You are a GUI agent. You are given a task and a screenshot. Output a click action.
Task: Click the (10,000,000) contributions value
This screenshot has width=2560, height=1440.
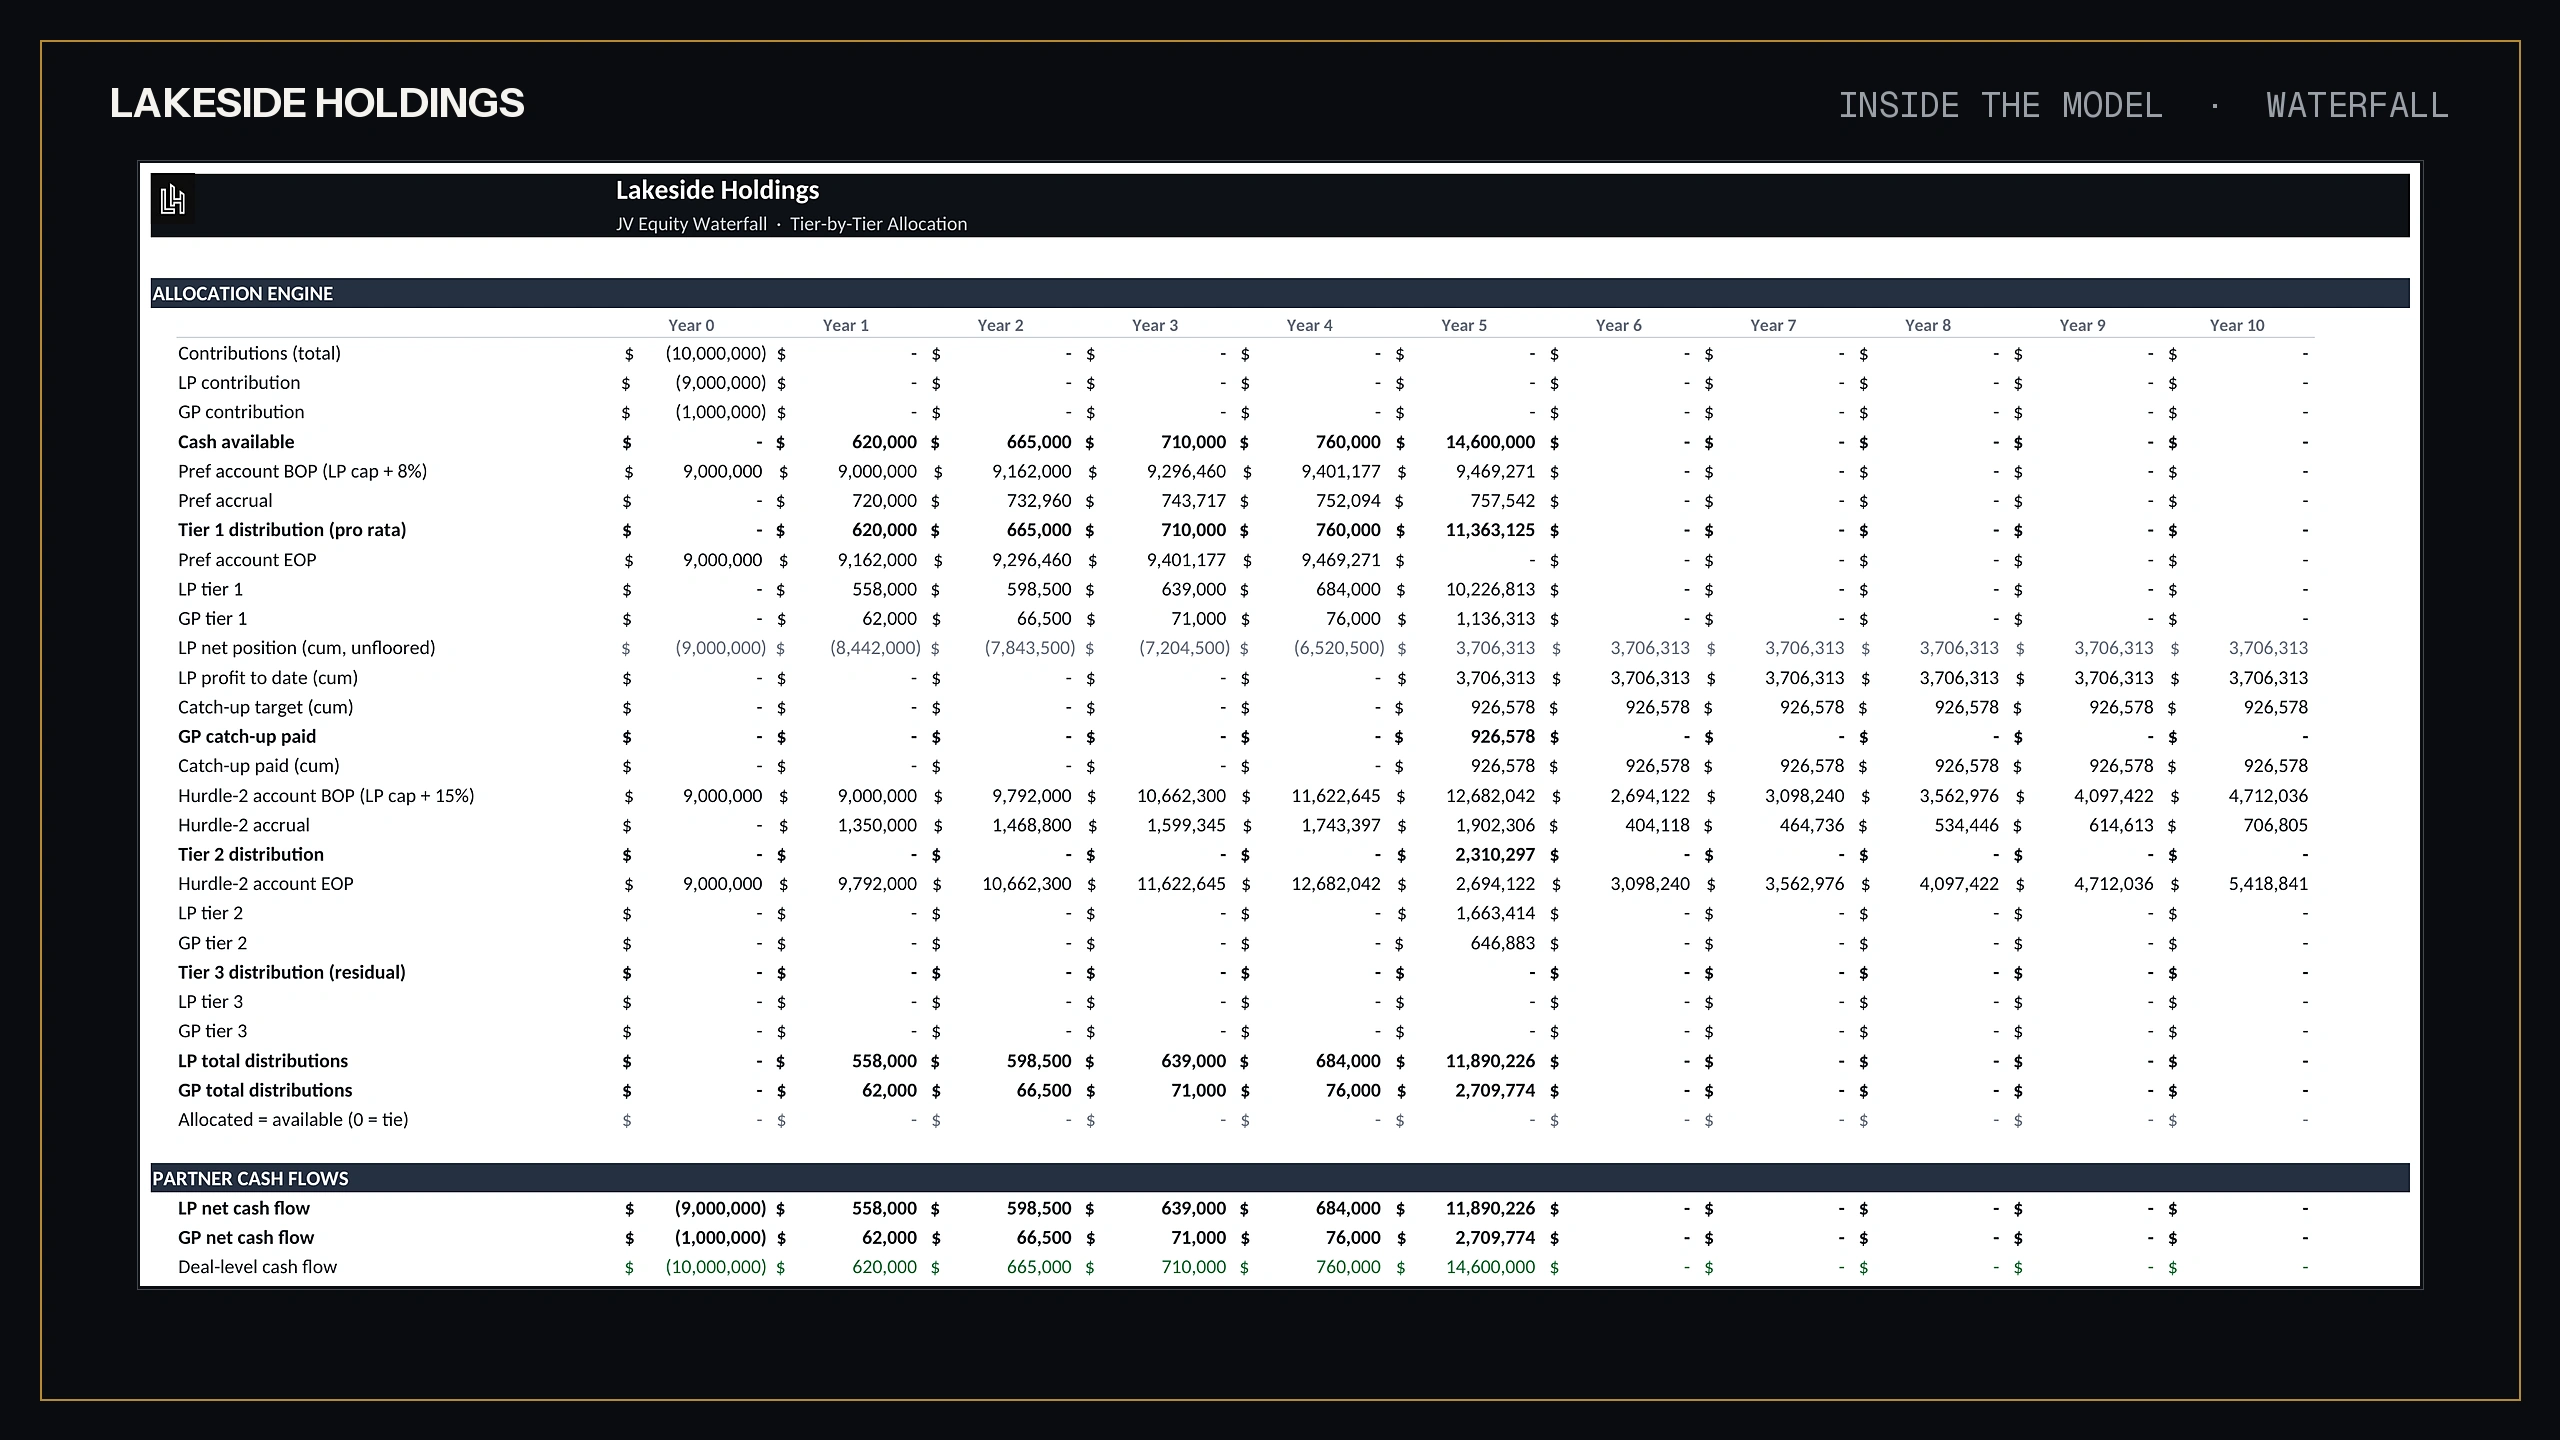pyautogui.click(x=716, y=353)
